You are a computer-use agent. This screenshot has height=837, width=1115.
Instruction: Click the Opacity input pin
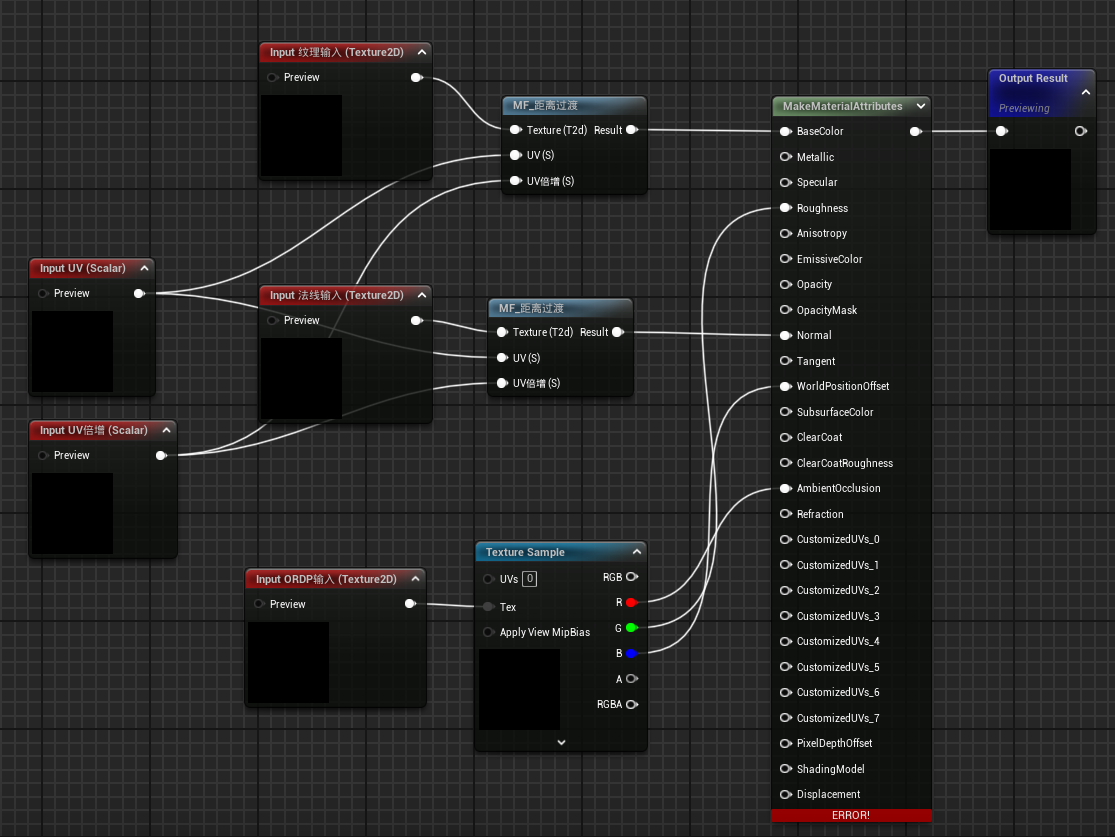786,284
